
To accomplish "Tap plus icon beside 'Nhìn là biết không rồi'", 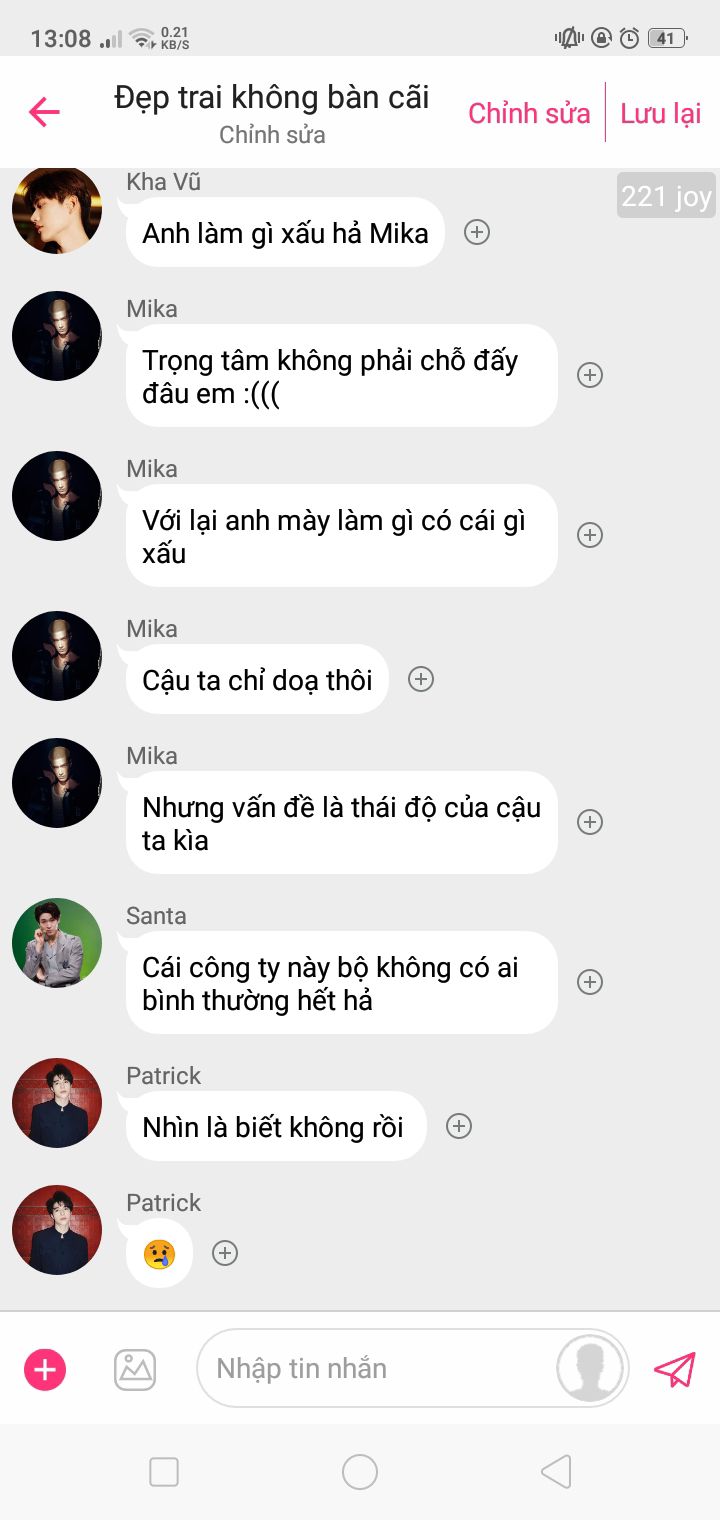I will click(x=458, y=1126).
